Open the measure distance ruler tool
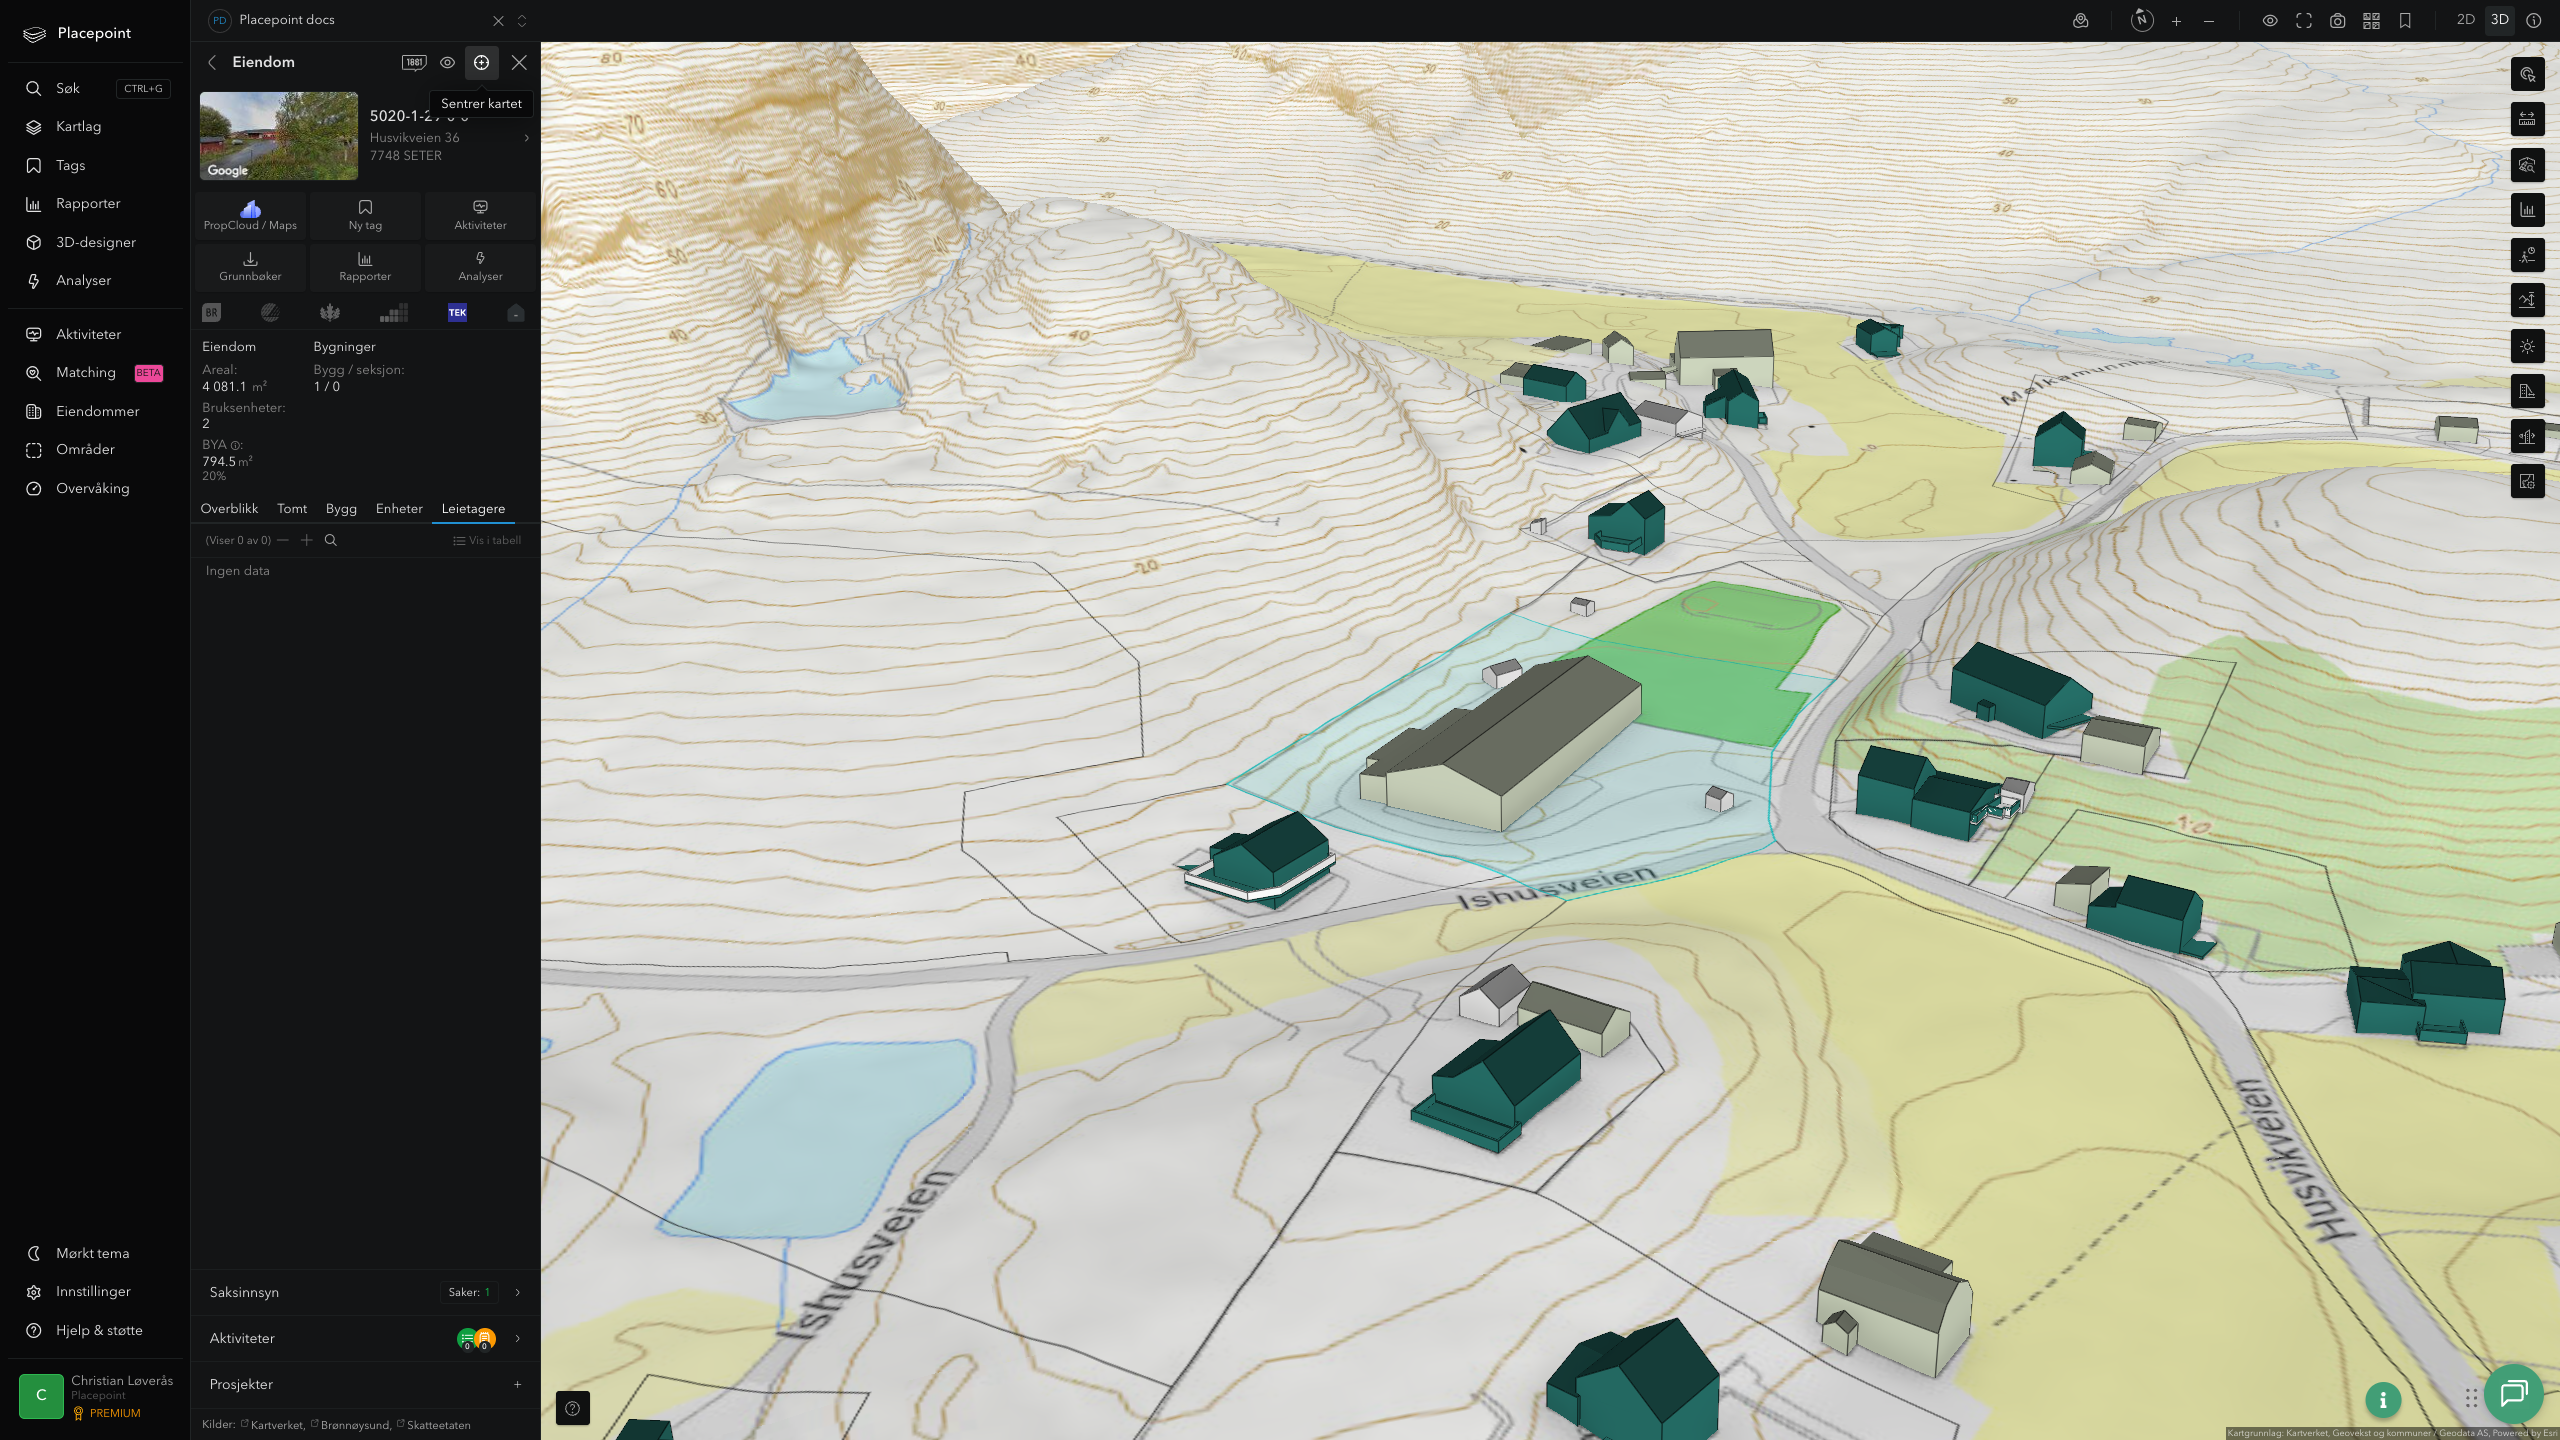Viewport: 2560px width, 1440px height. click(x=2528, y=119)
